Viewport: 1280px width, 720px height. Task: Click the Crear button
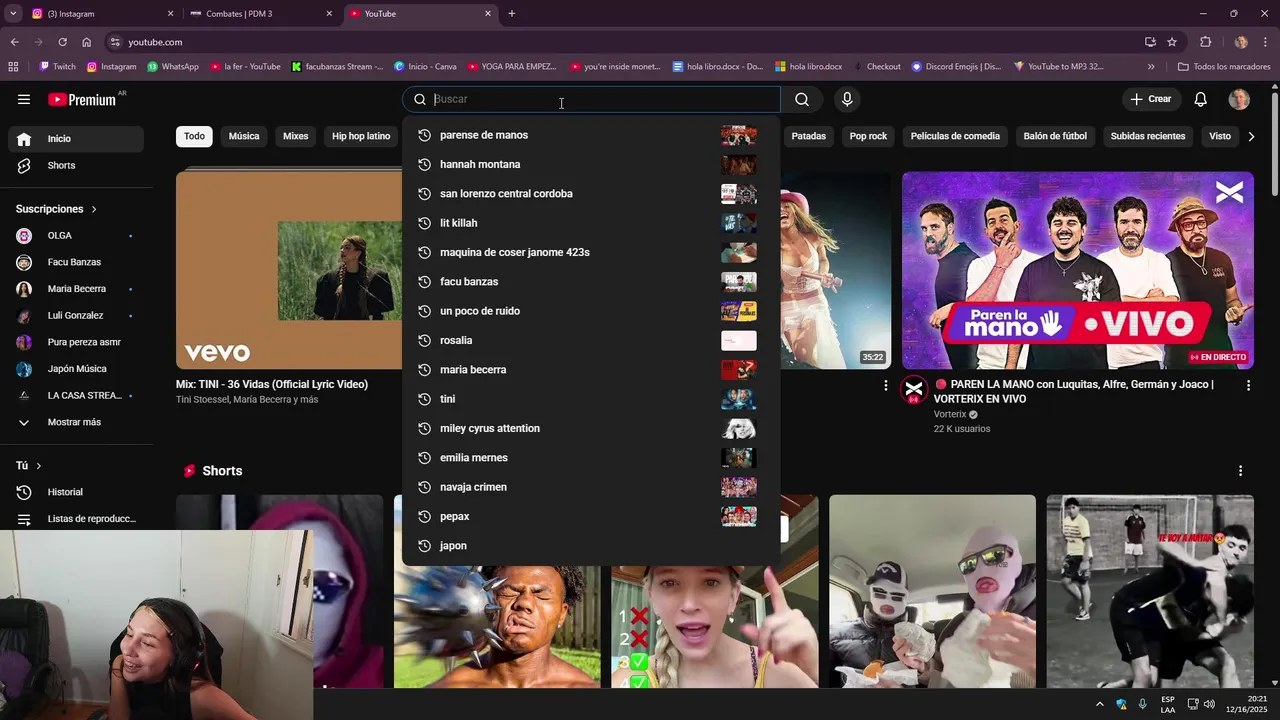1151,99
